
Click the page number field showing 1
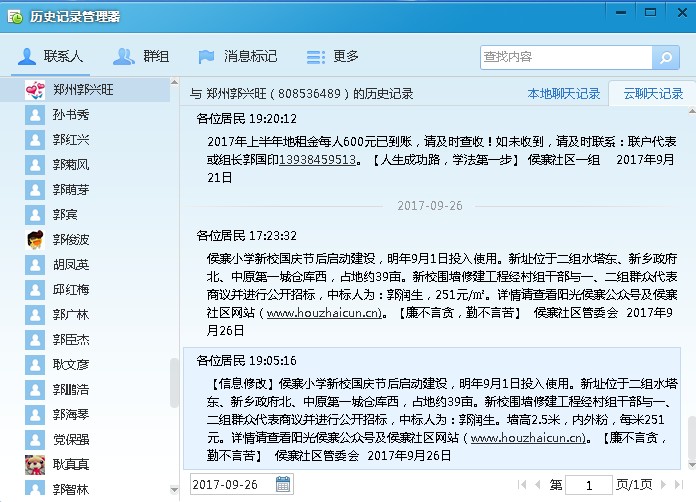(589, 485)
